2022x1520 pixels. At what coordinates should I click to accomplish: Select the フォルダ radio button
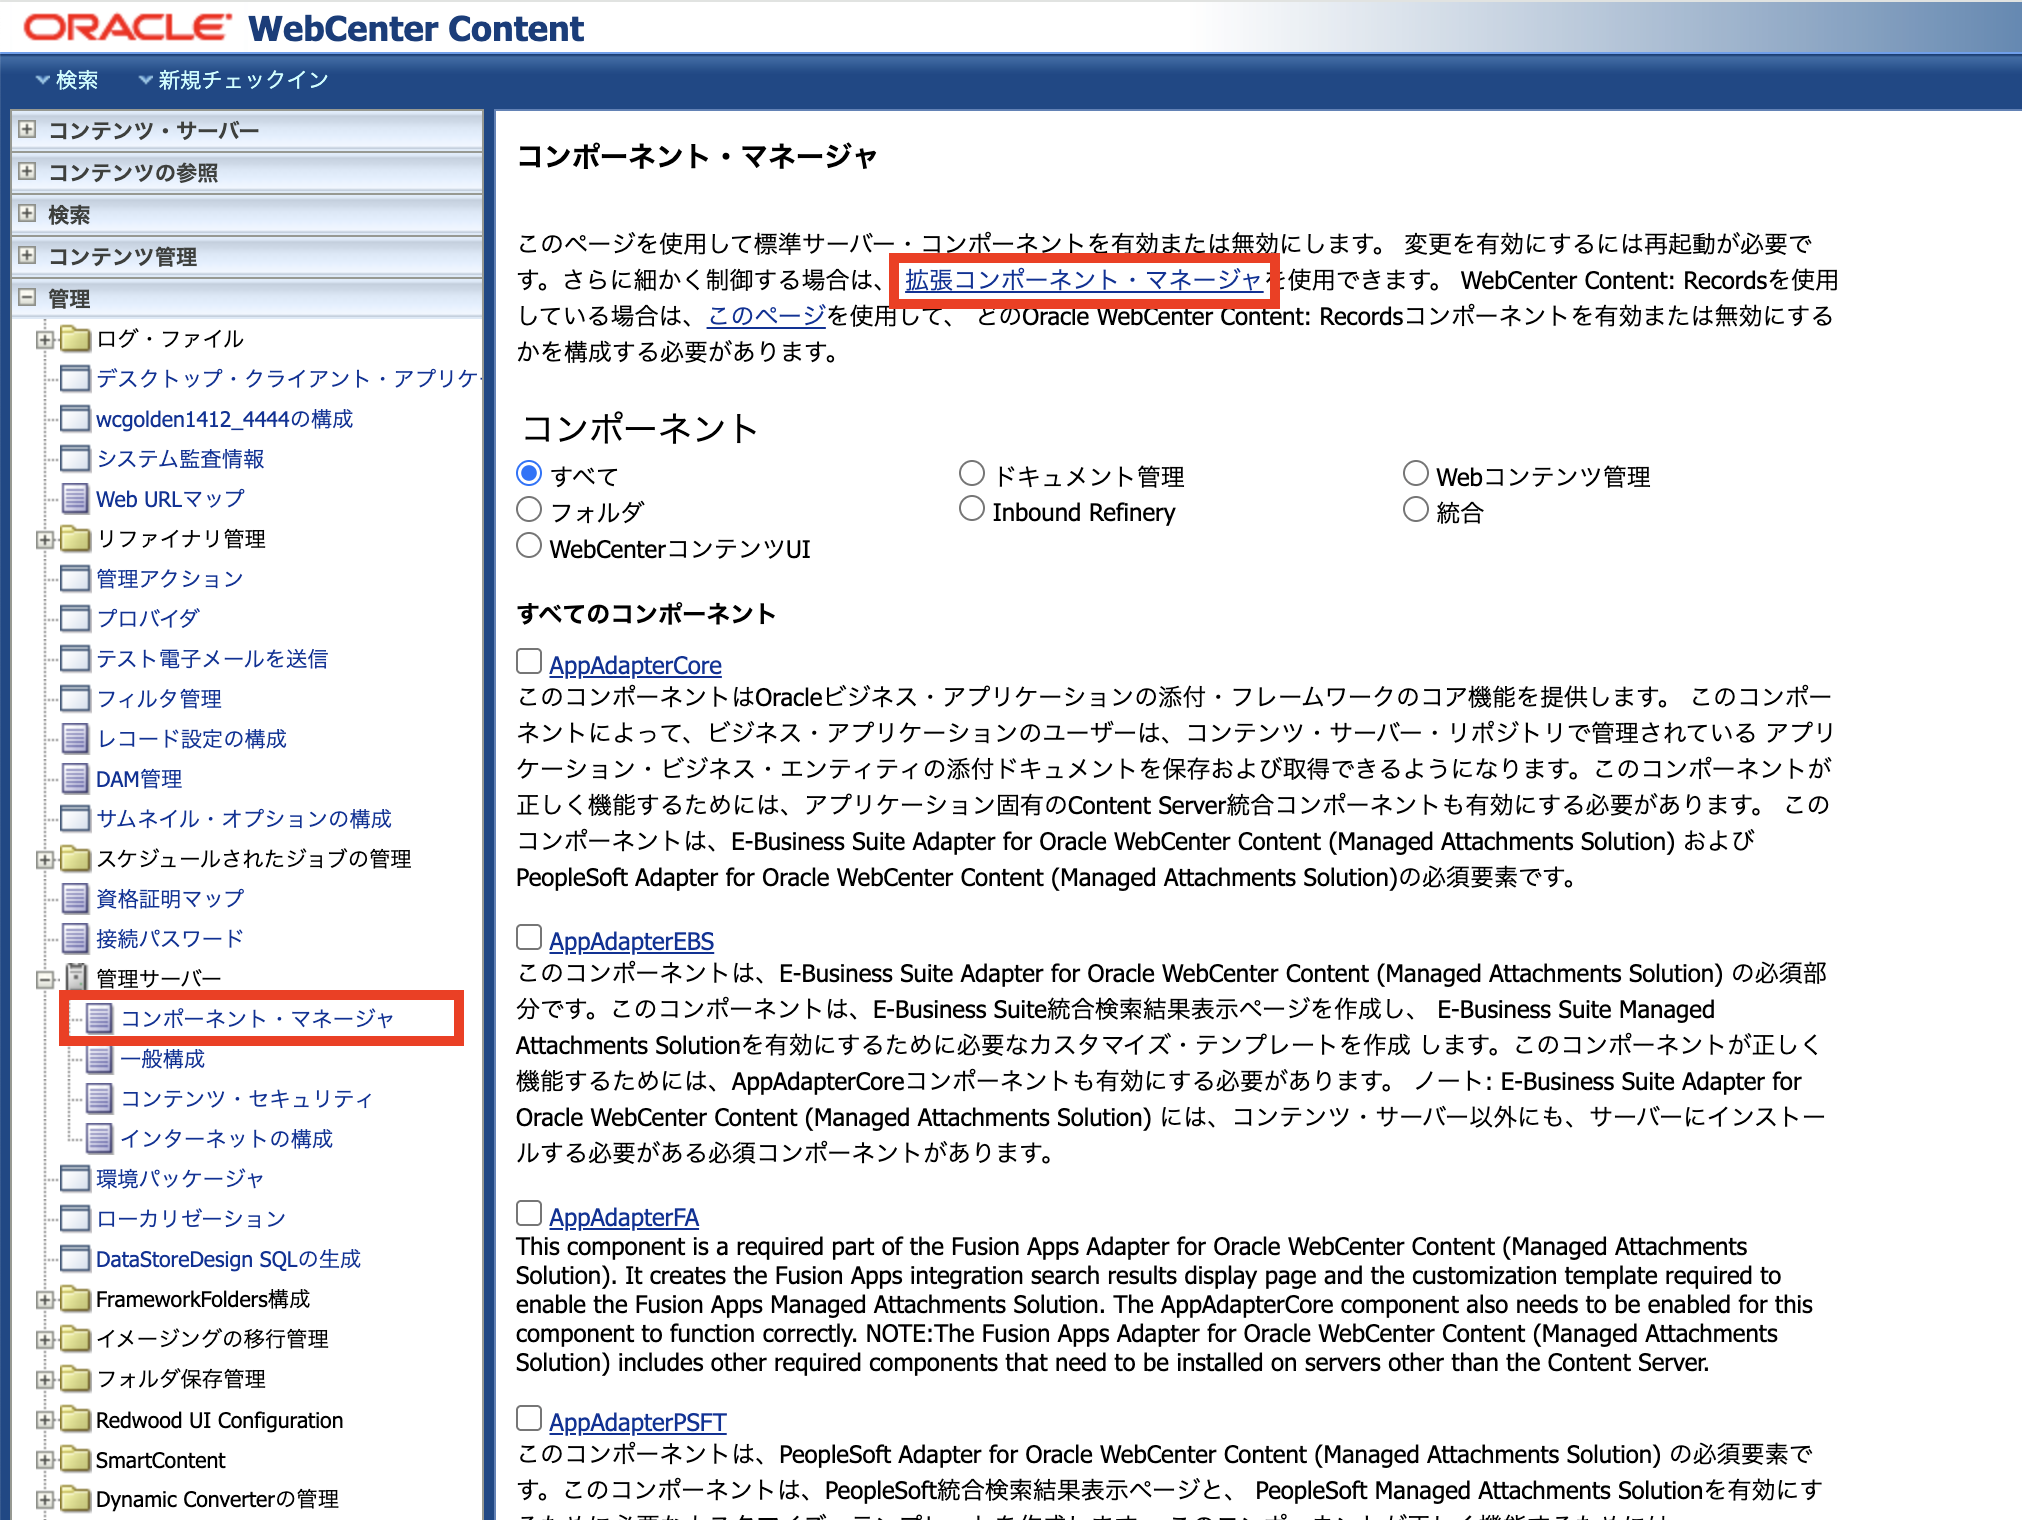tap(529, 510)
